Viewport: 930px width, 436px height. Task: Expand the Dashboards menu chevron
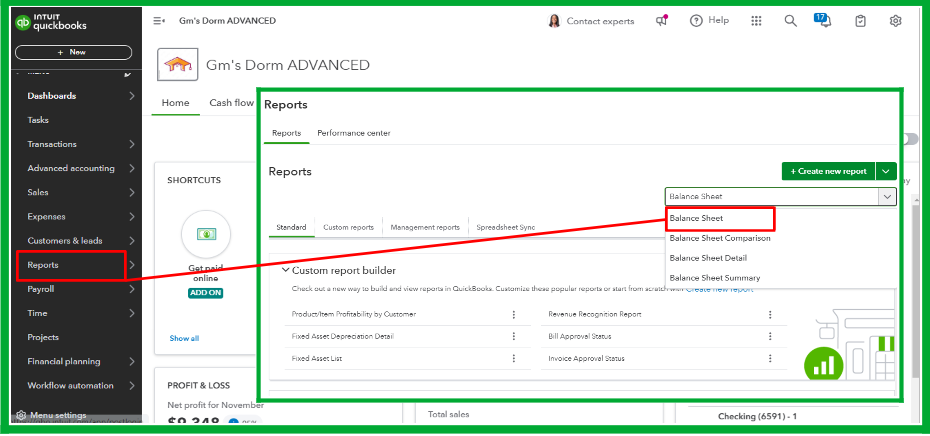coord(132,96)
